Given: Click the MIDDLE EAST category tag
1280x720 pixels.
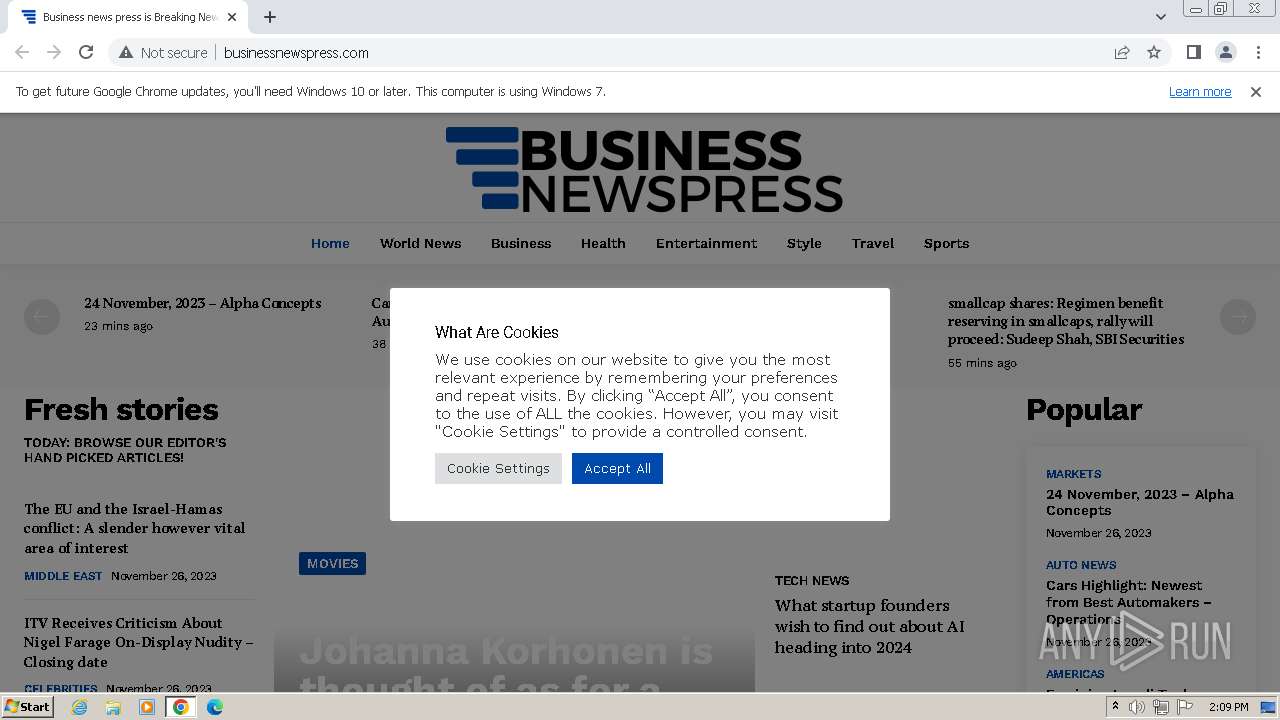Looking at the screenshot, I should coord(63,576).
